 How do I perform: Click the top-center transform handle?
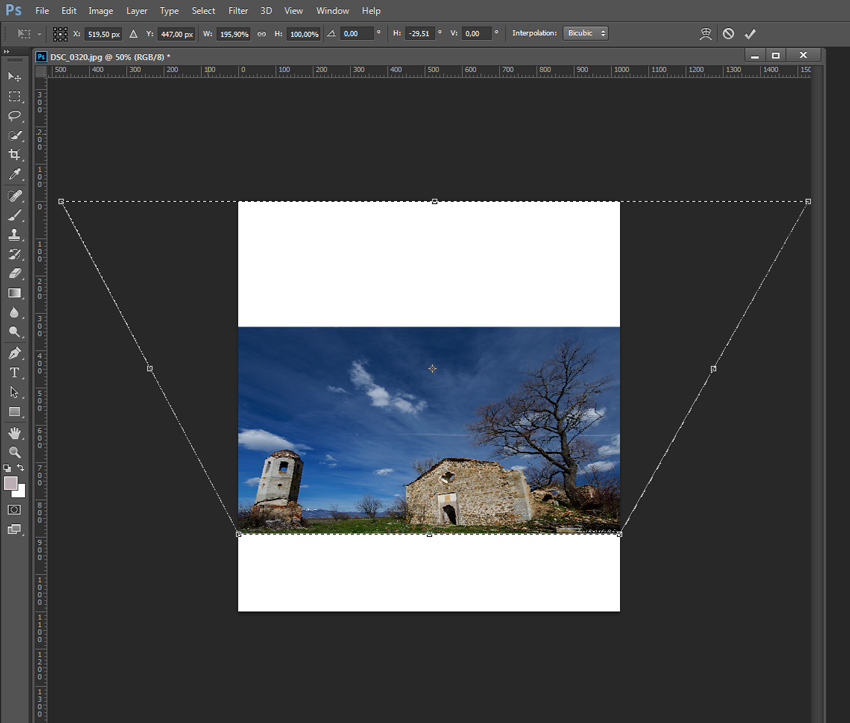(x=434, y=202)
